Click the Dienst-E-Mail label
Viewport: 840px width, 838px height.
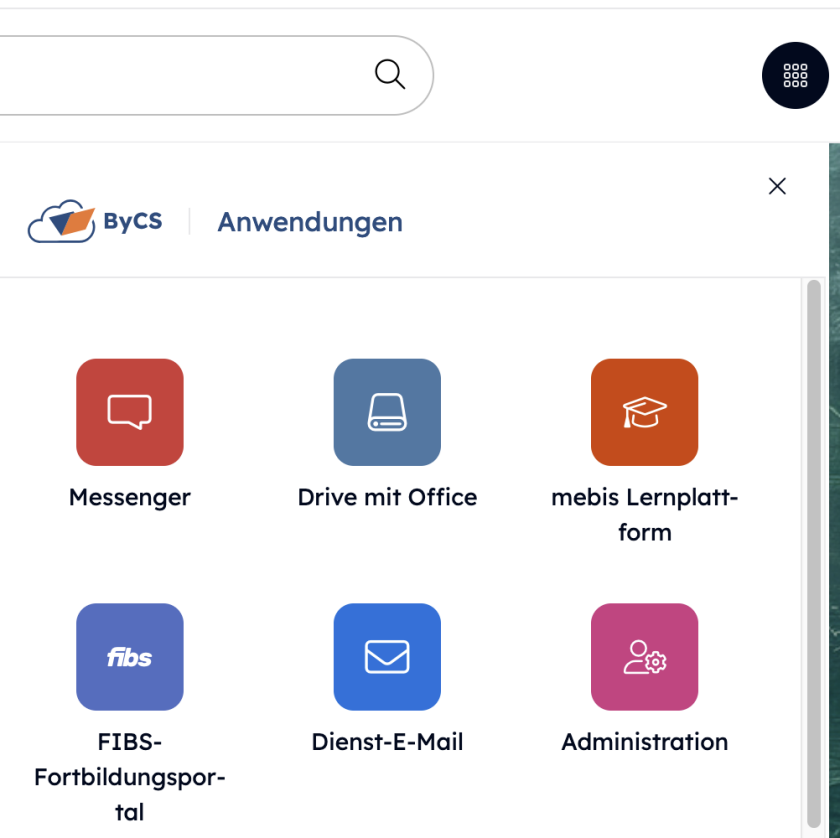point(387,742)
